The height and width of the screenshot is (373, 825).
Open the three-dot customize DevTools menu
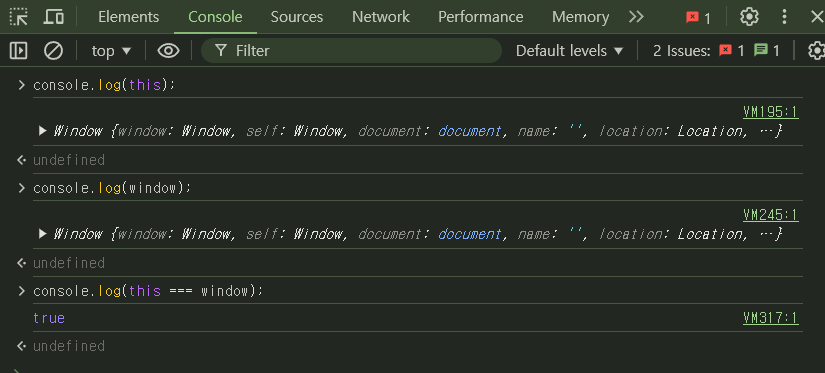pos(784,17)
